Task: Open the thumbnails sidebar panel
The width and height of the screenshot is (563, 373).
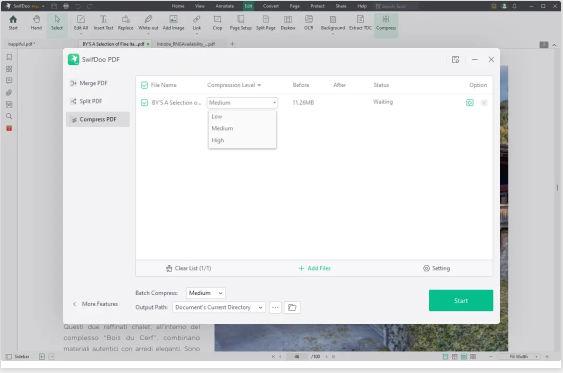Action: [x=9, y=69]
